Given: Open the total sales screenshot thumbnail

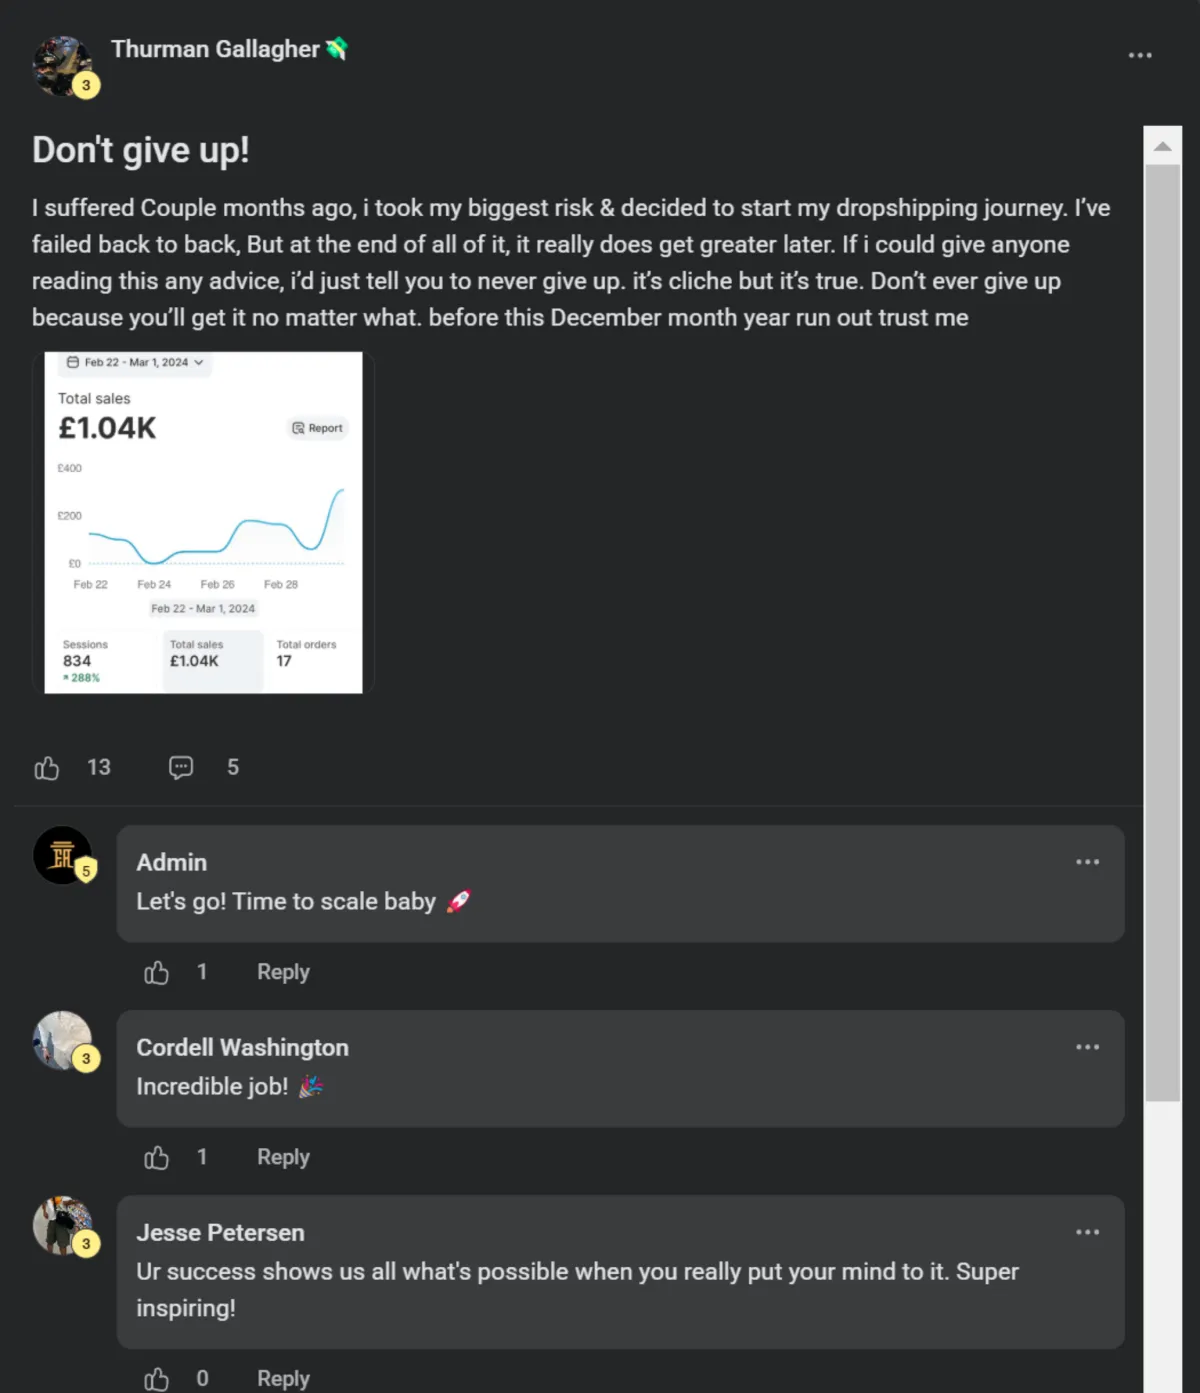Looking at the screenshot, I should pyautogui.click(x=203, y=522).
